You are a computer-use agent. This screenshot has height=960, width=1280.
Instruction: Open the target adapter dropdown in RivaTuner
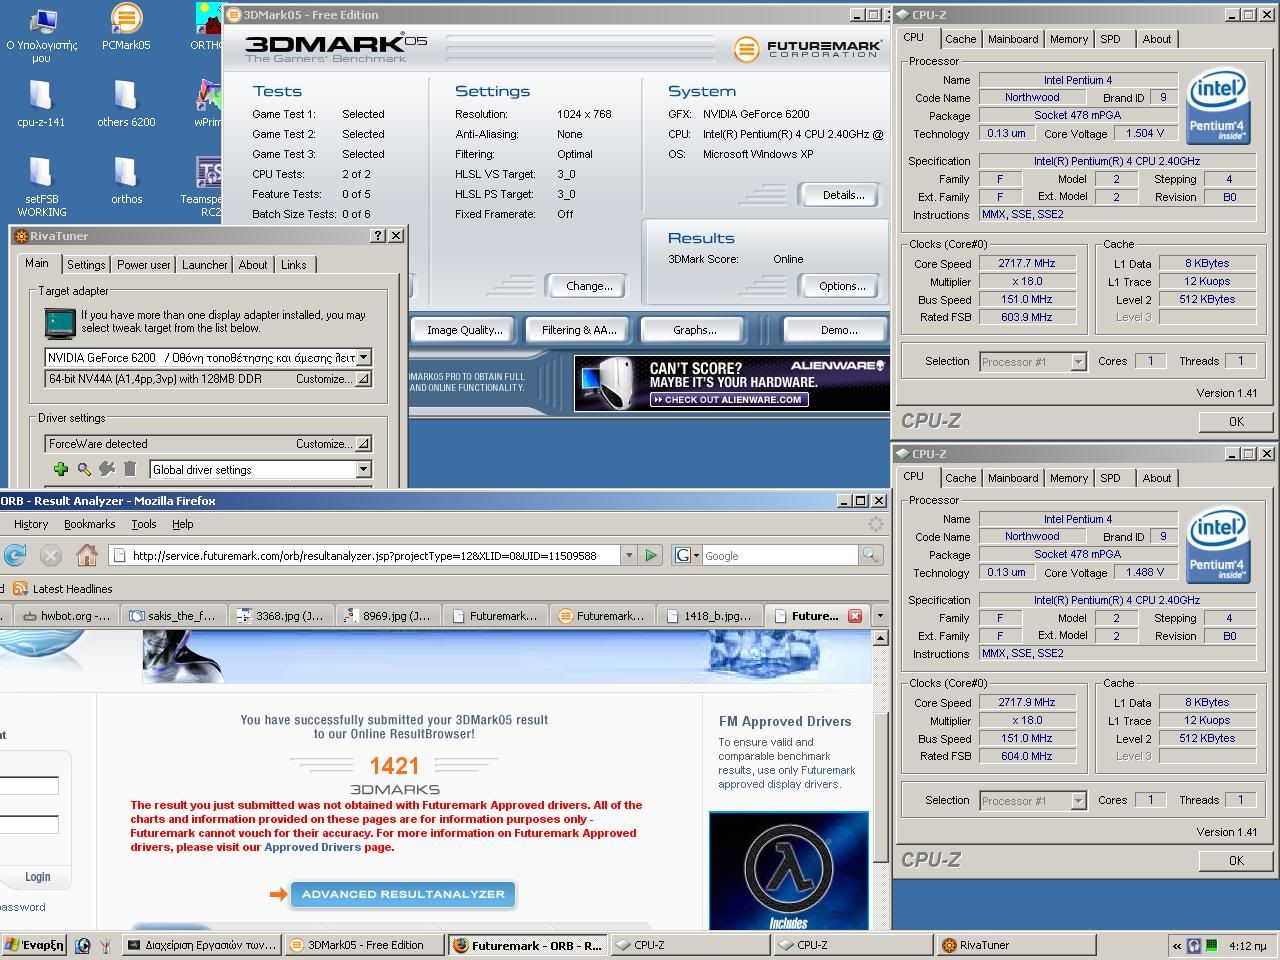pos(364,357)
